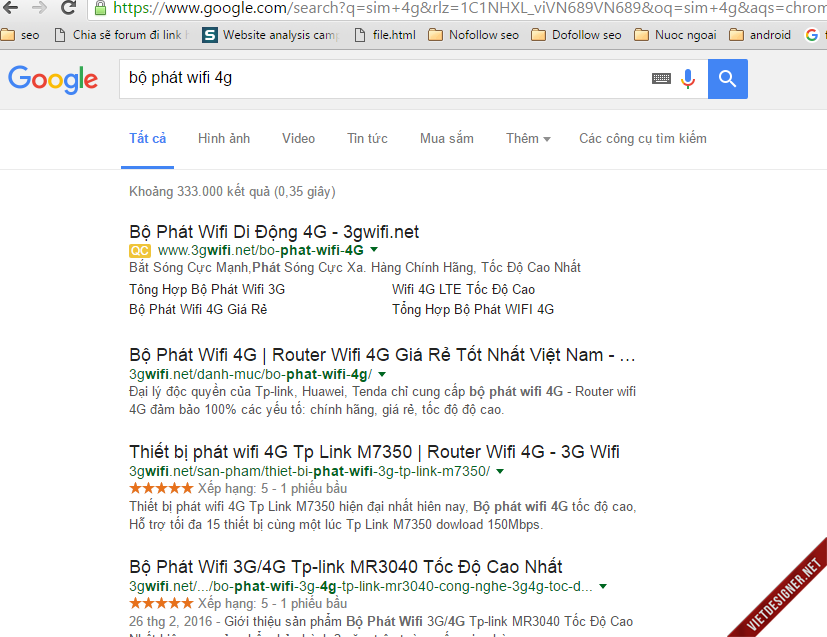Open the sitelink Bộ Phát Wifi 4G Giá Rẻ
This screenshot has width=827, height=637.
point(198,310)
